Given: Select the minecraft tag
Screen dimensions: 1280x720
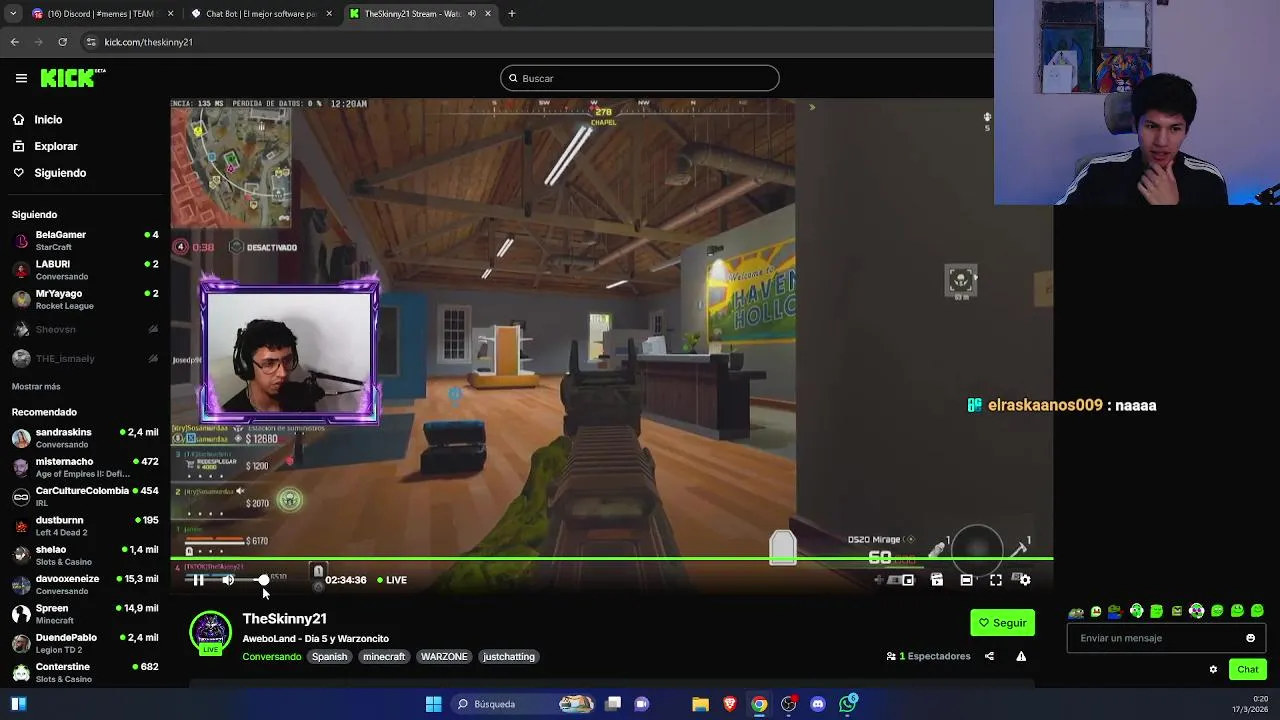Looking at the screenshot, I should [384, 657].
